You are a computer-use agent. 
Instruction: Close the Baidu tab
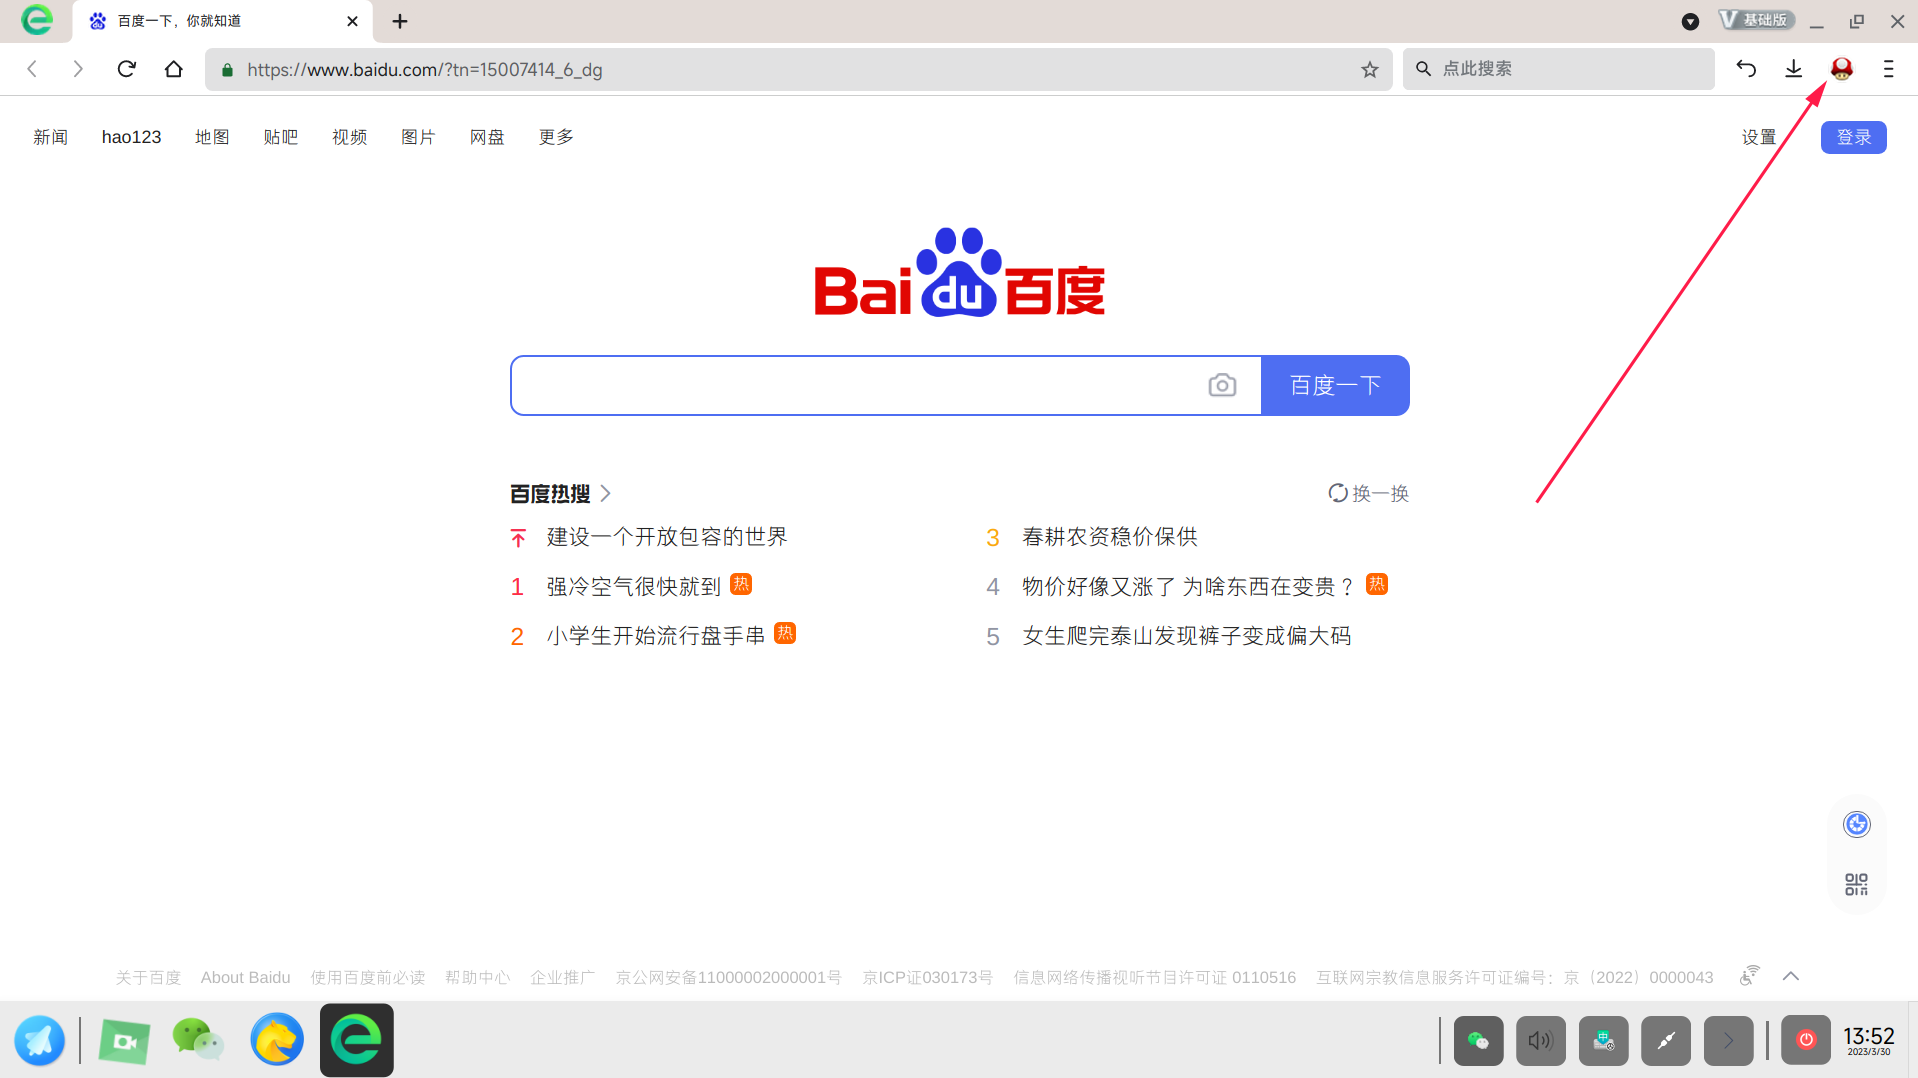click(352, 21)
